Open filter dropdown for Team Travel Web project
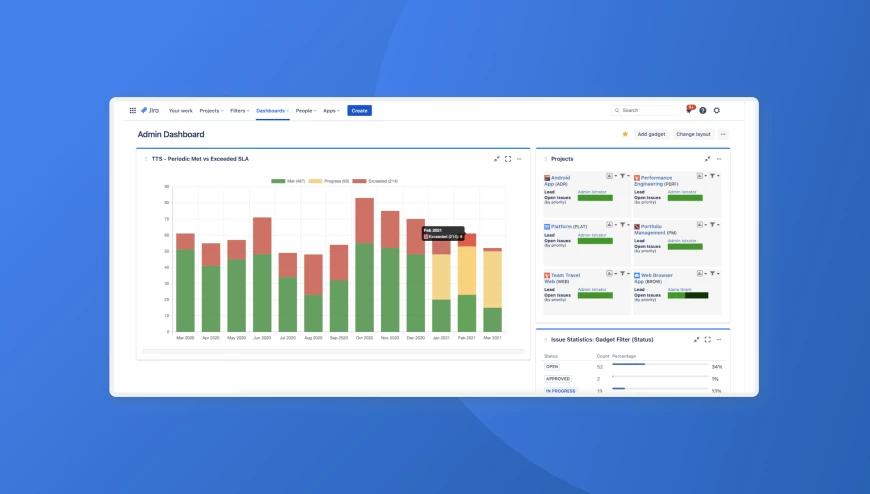This screenshot has height=494, width=870. [624, 274]
